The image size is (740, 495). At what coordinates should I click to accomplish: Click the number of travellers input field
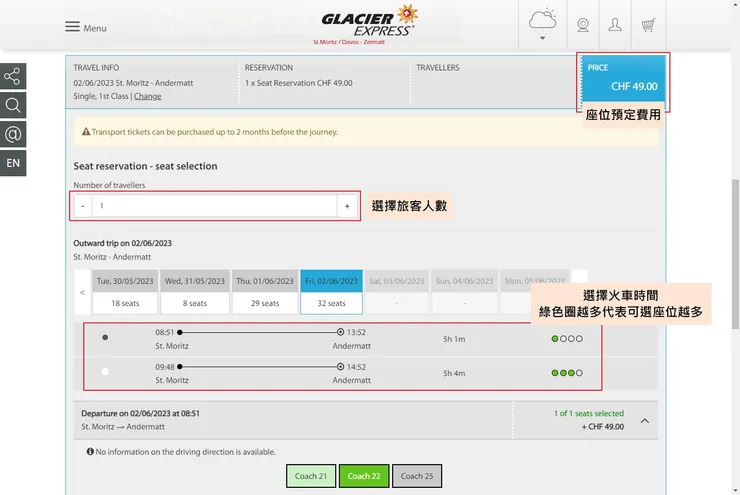[214, 206]
